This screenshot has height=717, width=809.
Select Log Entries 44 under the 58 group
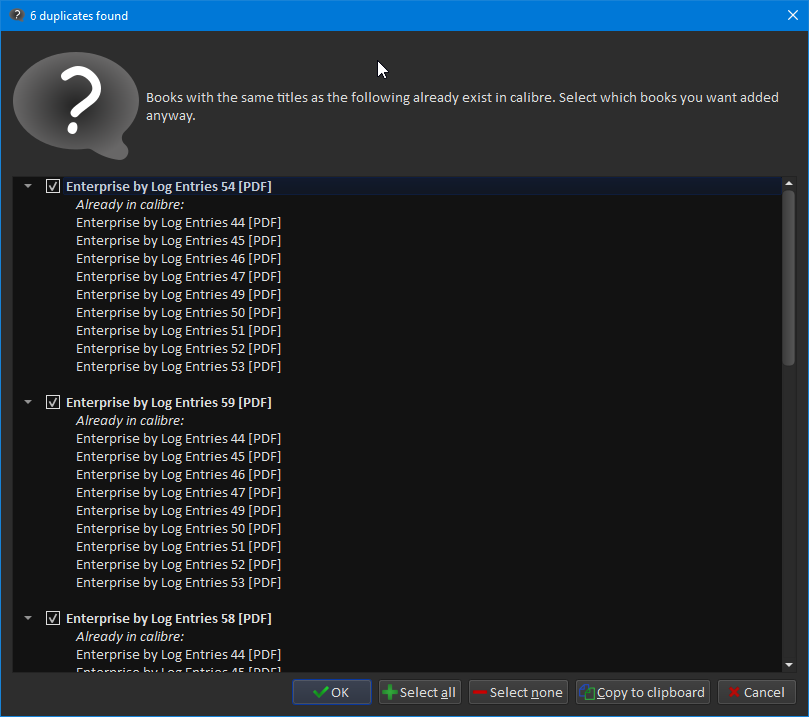pos(179,655)
